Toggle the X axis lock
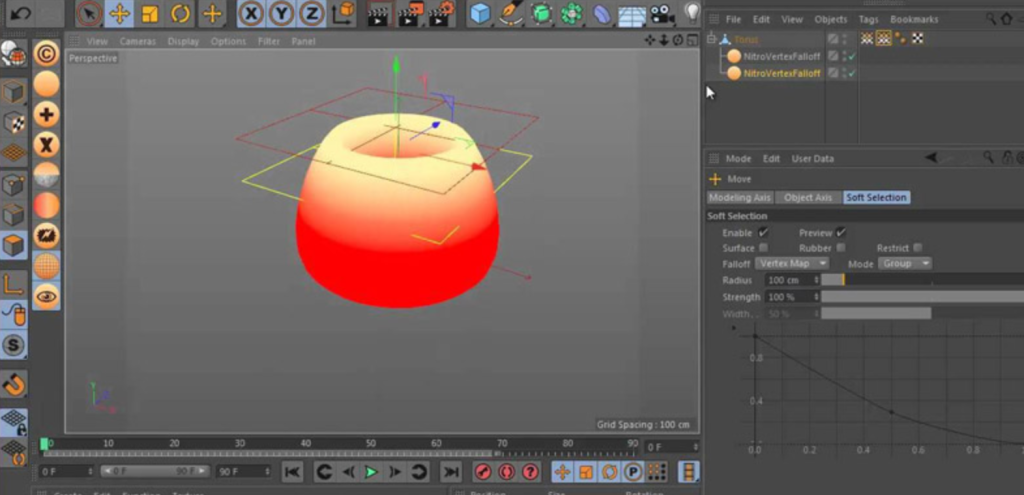1024x495 pixels. (x=251, y=13)
